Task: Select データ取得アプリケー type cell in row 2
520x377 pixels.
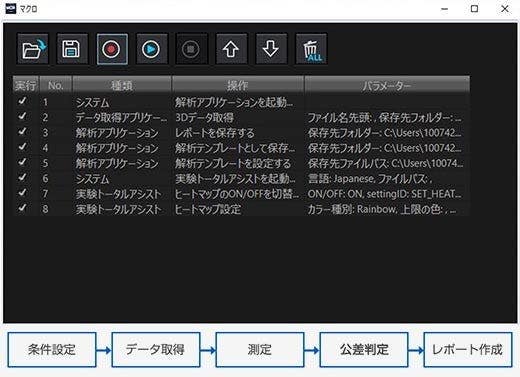Action: point(121,118)
